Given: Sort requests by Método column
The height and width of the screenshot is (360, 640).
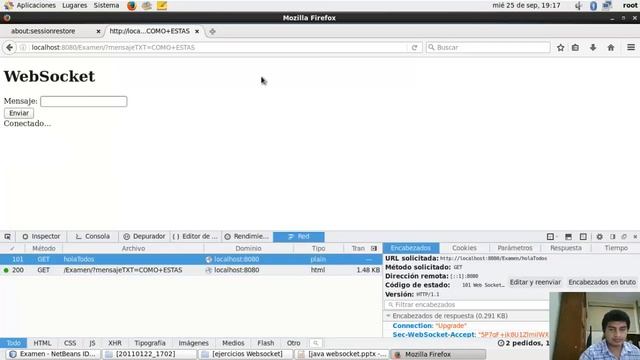Looking at the screenshot, I should click(44, 248).
